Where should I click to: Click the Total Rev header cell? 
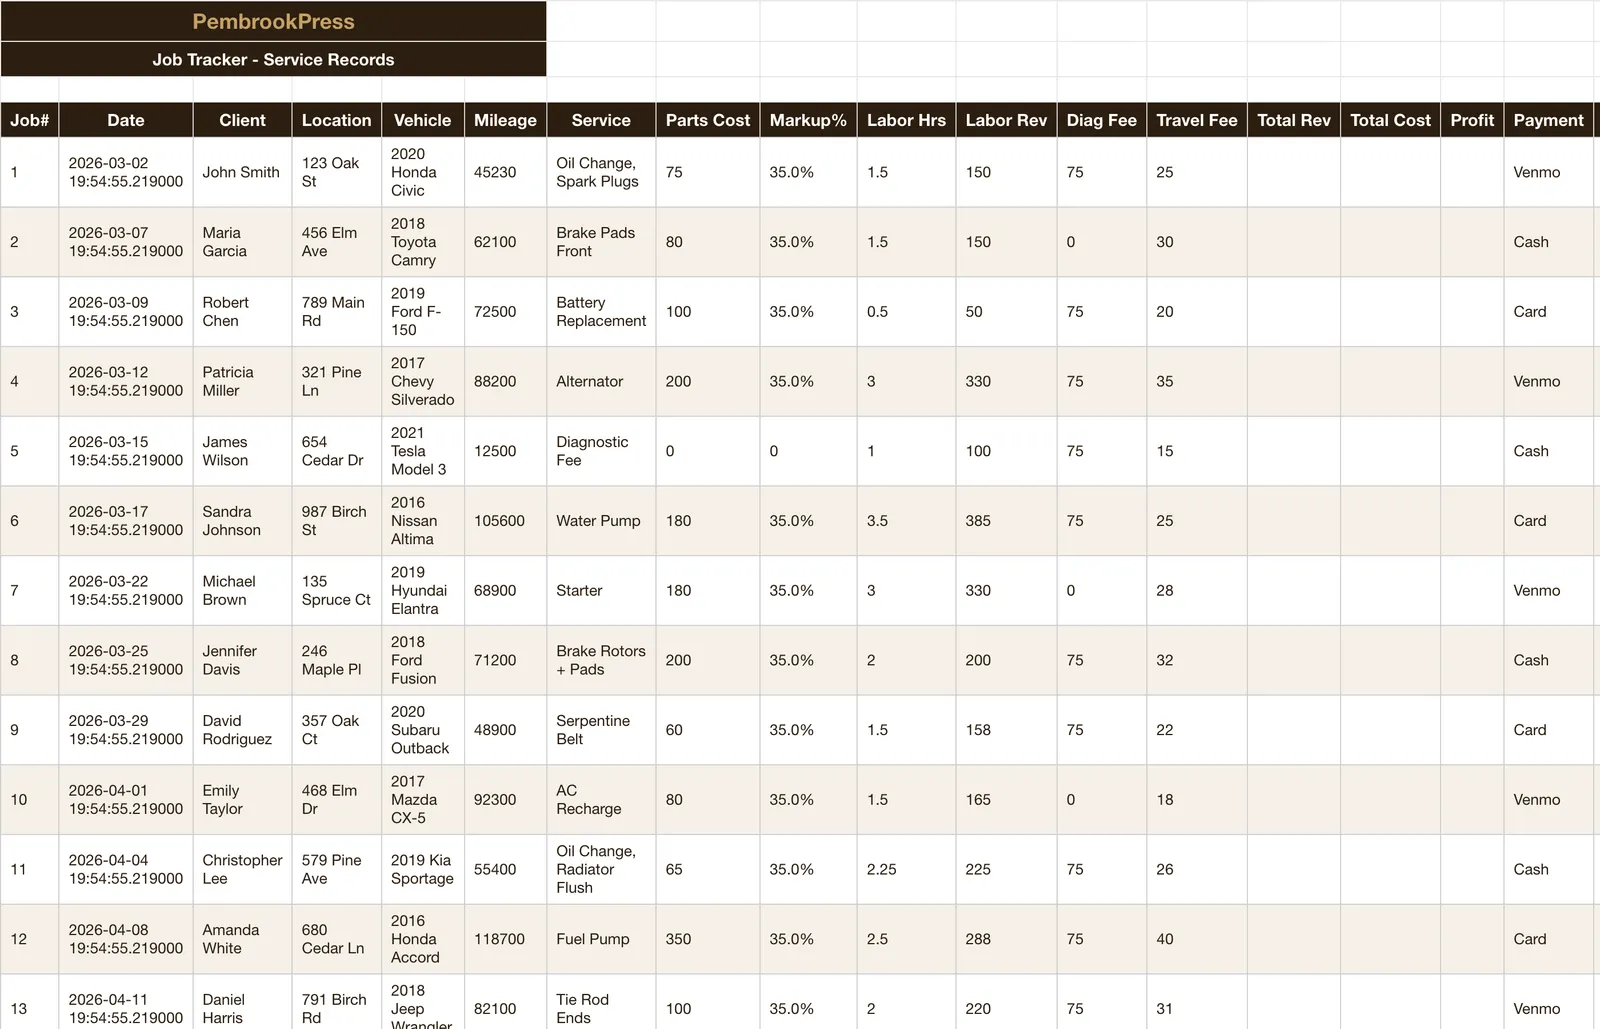click(1293, 120)
